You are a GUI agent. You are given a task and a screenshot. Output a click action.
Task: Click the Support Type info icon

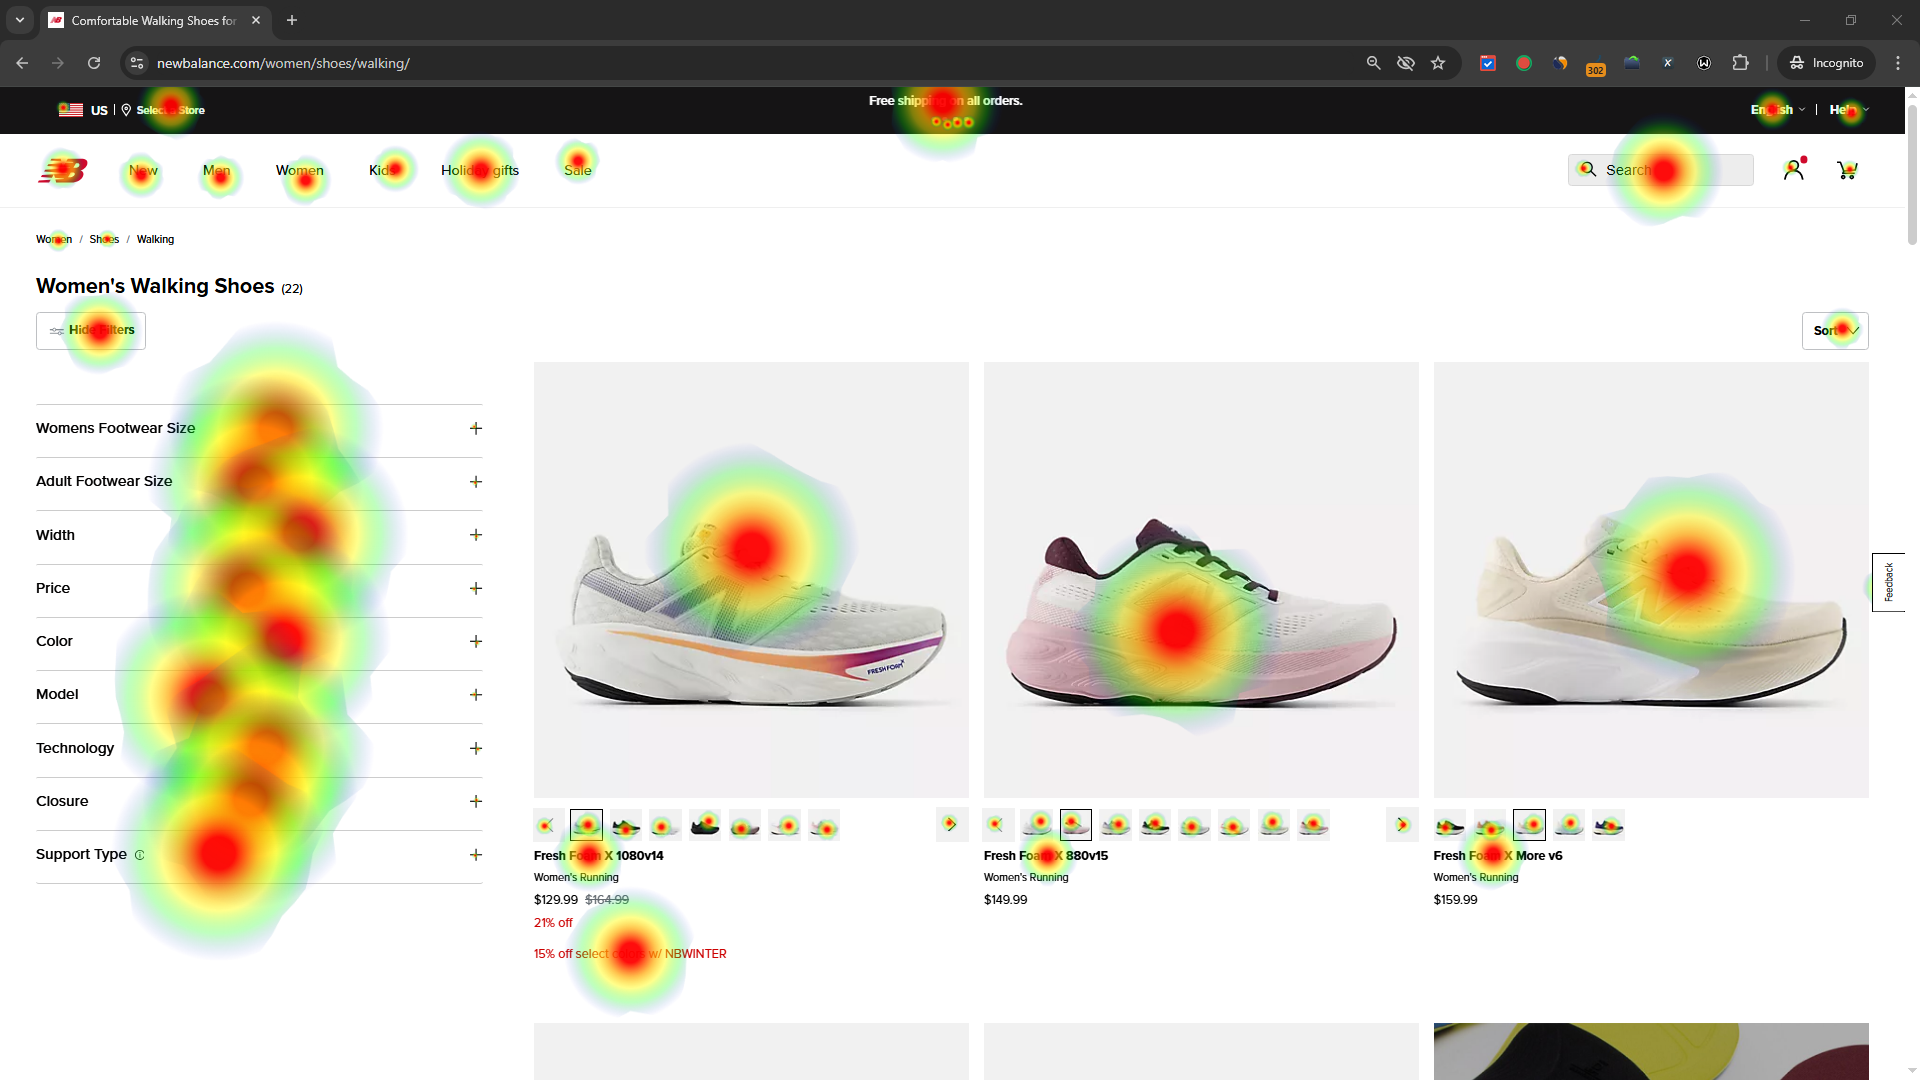[x=139, y=855]
